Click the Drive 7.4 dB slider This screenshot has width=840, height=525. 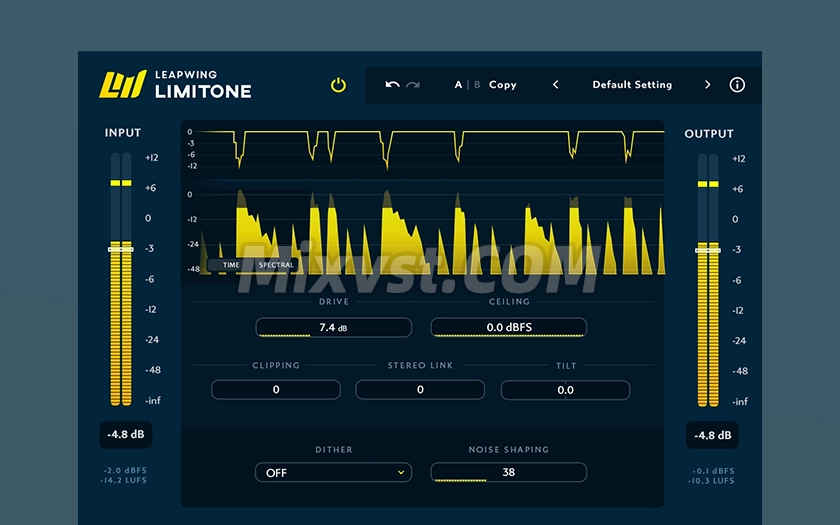click(333, 327)
